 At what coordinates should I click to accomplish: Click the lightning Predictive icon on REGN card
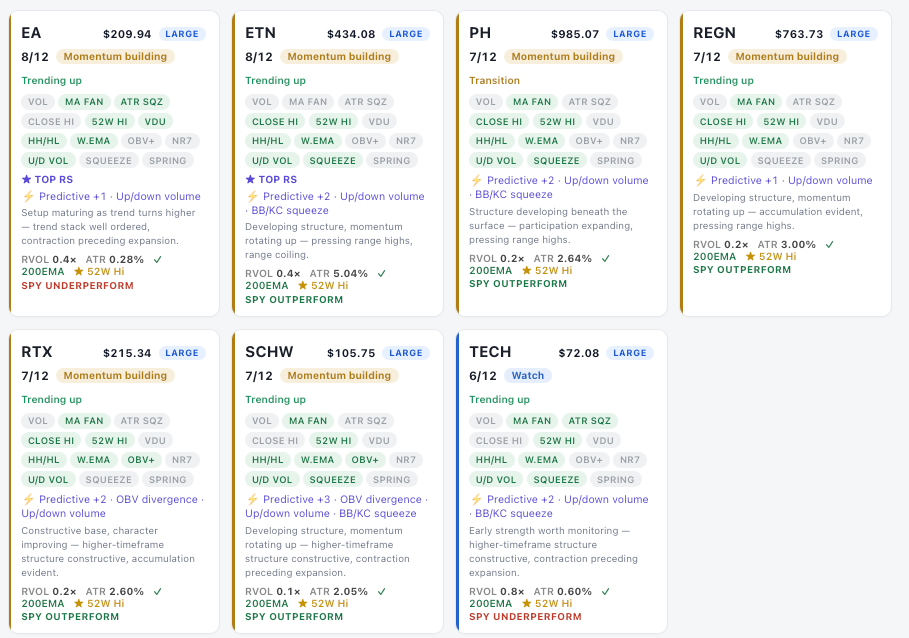[x=700, y=180]
